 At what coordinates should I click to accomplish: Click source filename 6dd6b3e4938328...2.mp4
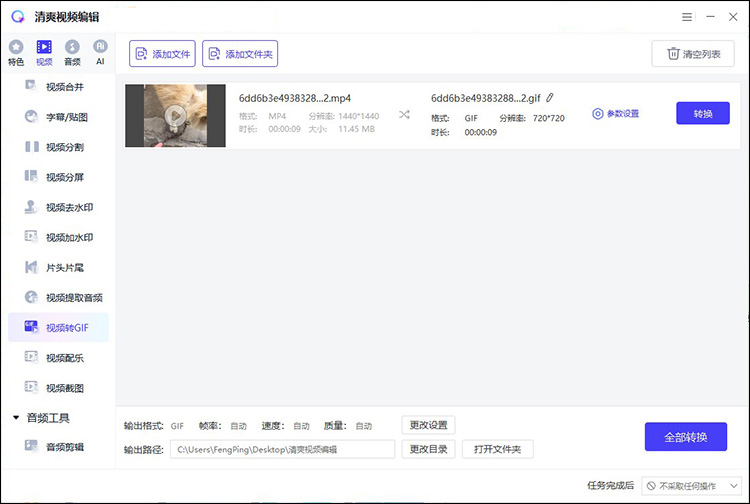click(x=295, y=98)
